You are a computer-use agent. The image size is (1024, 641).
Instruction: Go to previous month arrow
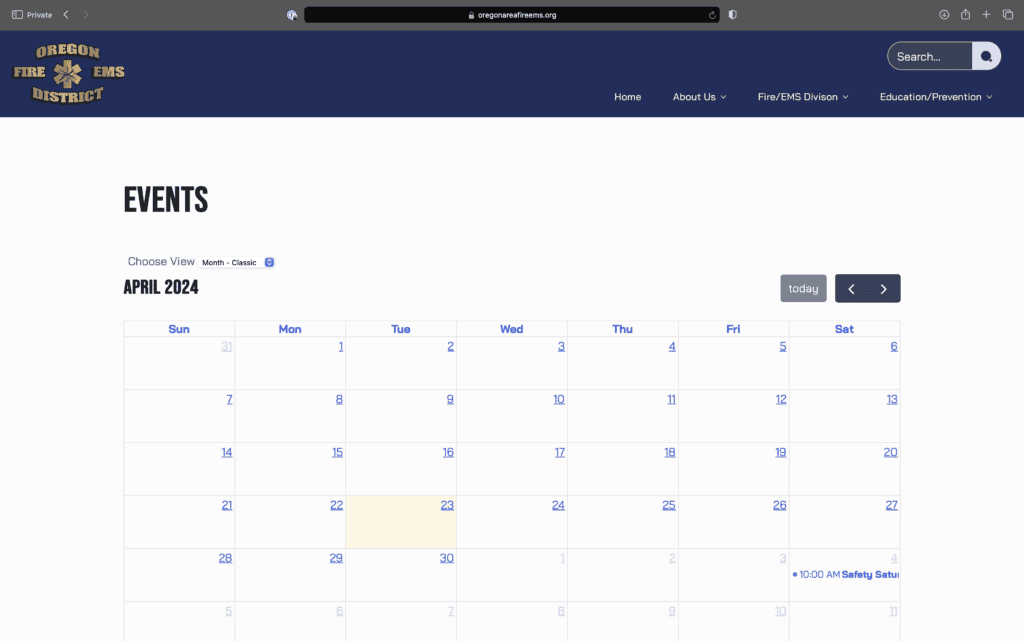point(851,289)
